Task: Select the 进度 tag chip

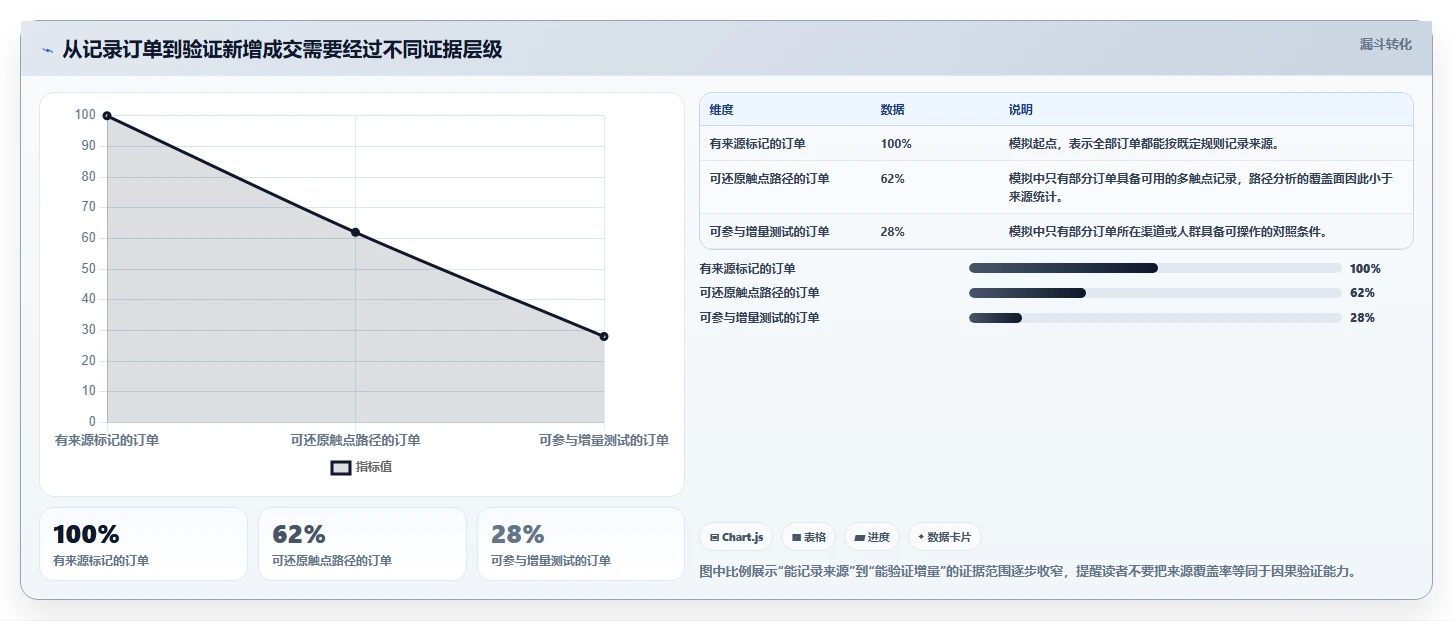Action: pos(872,537)
